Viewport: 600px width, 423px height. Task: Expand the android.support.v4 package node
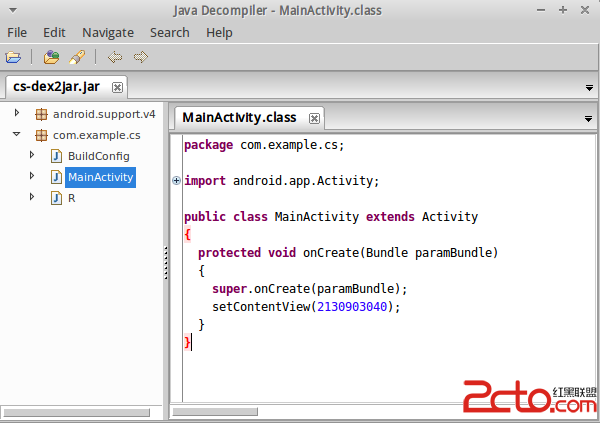16,113
